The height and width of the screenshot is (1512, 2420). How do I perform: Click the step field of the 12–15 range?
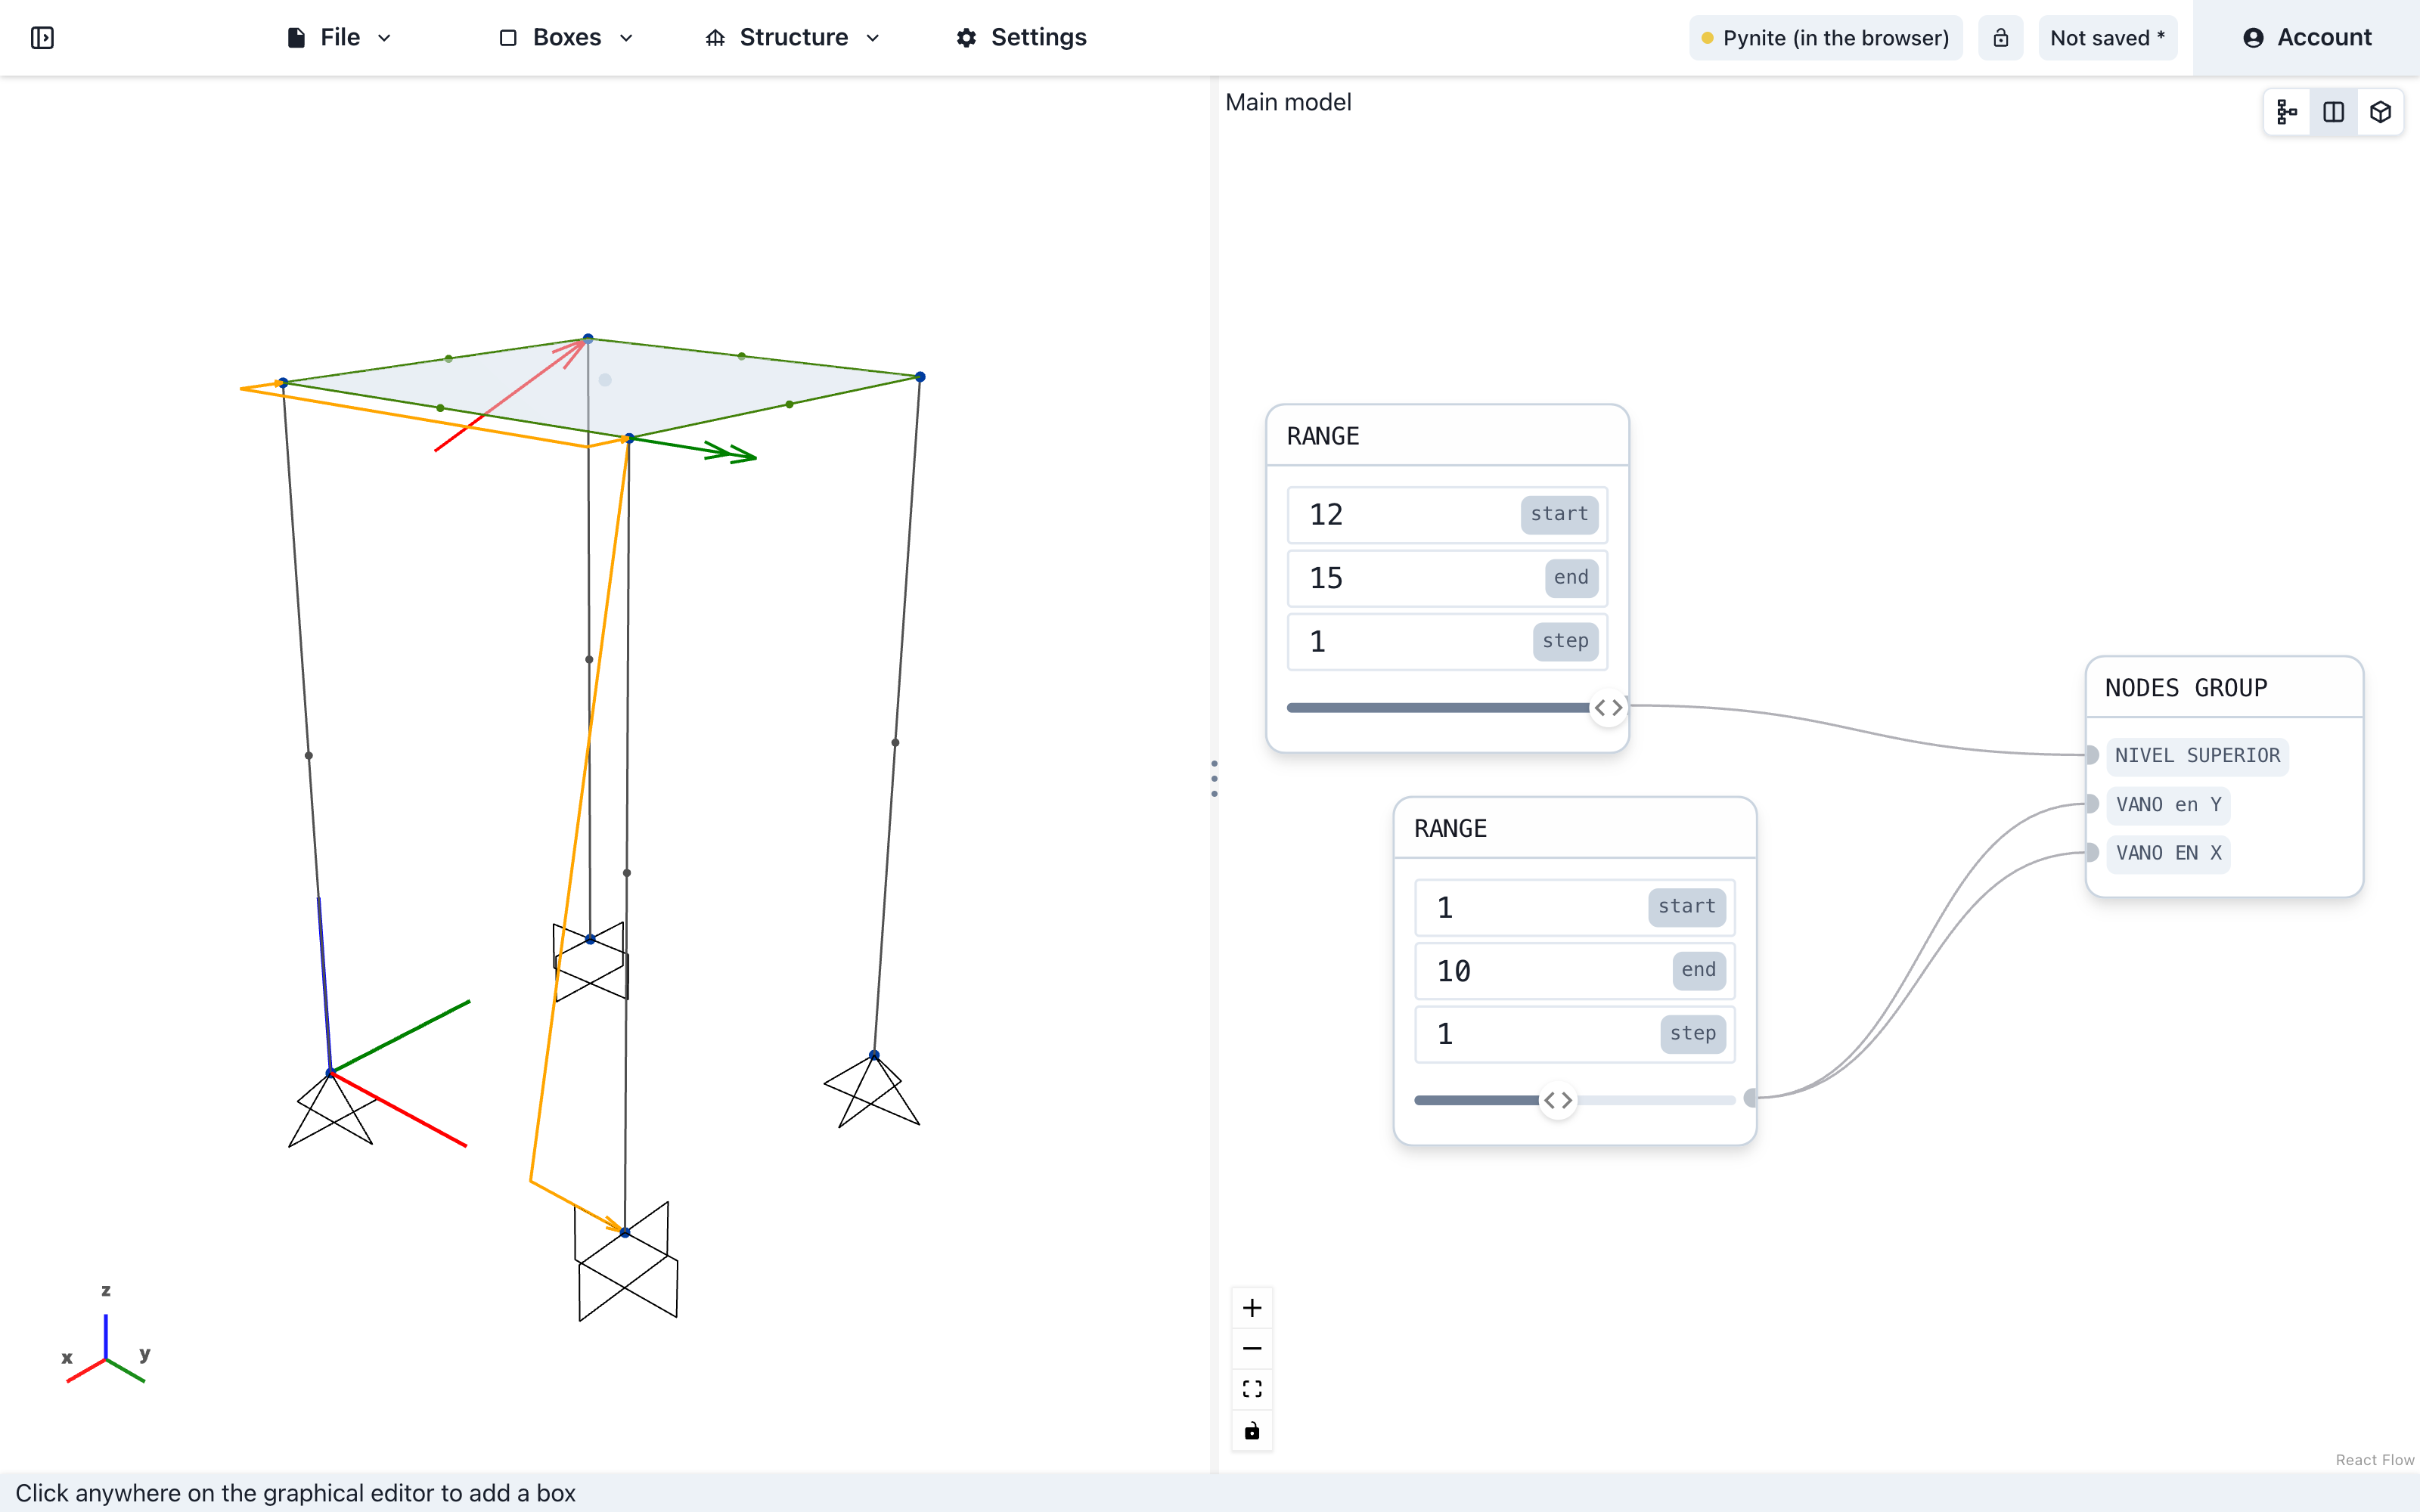[1447, 641]
